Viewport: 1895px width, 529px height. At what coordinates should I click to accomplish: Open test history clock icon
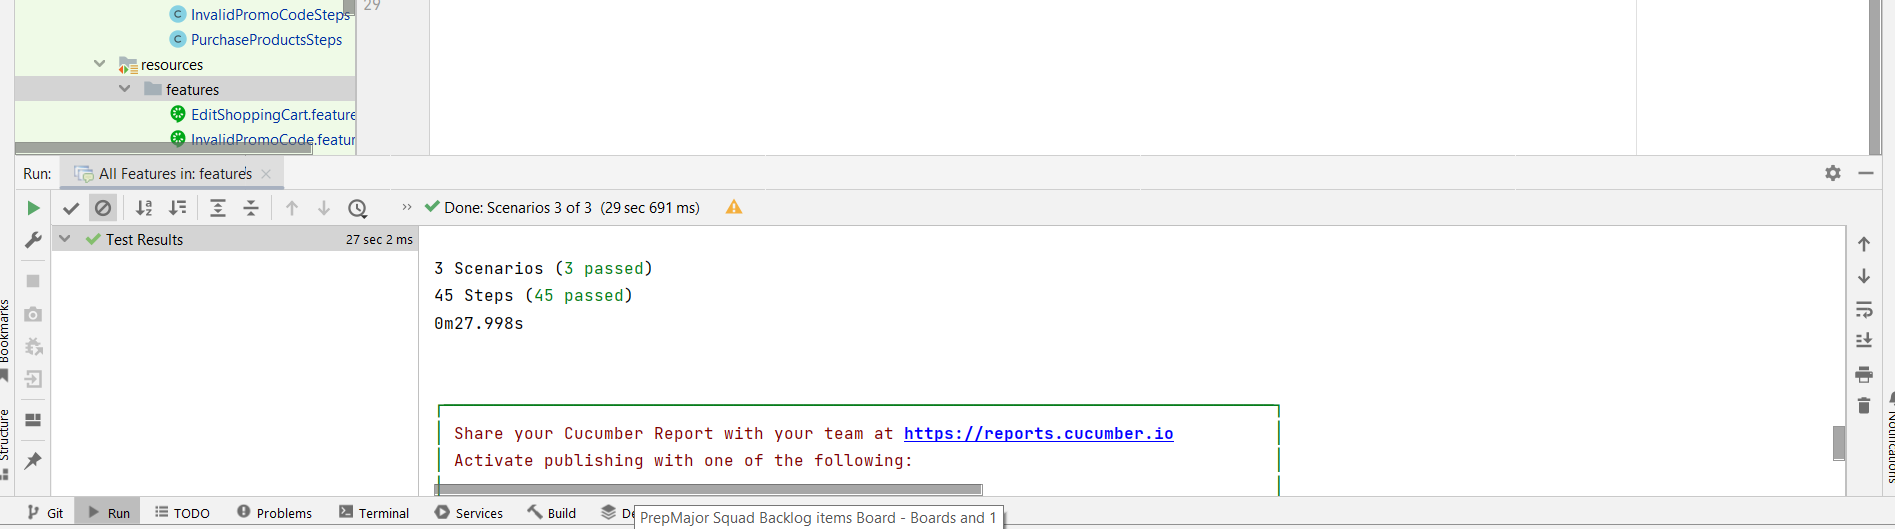tap(358, 208)
